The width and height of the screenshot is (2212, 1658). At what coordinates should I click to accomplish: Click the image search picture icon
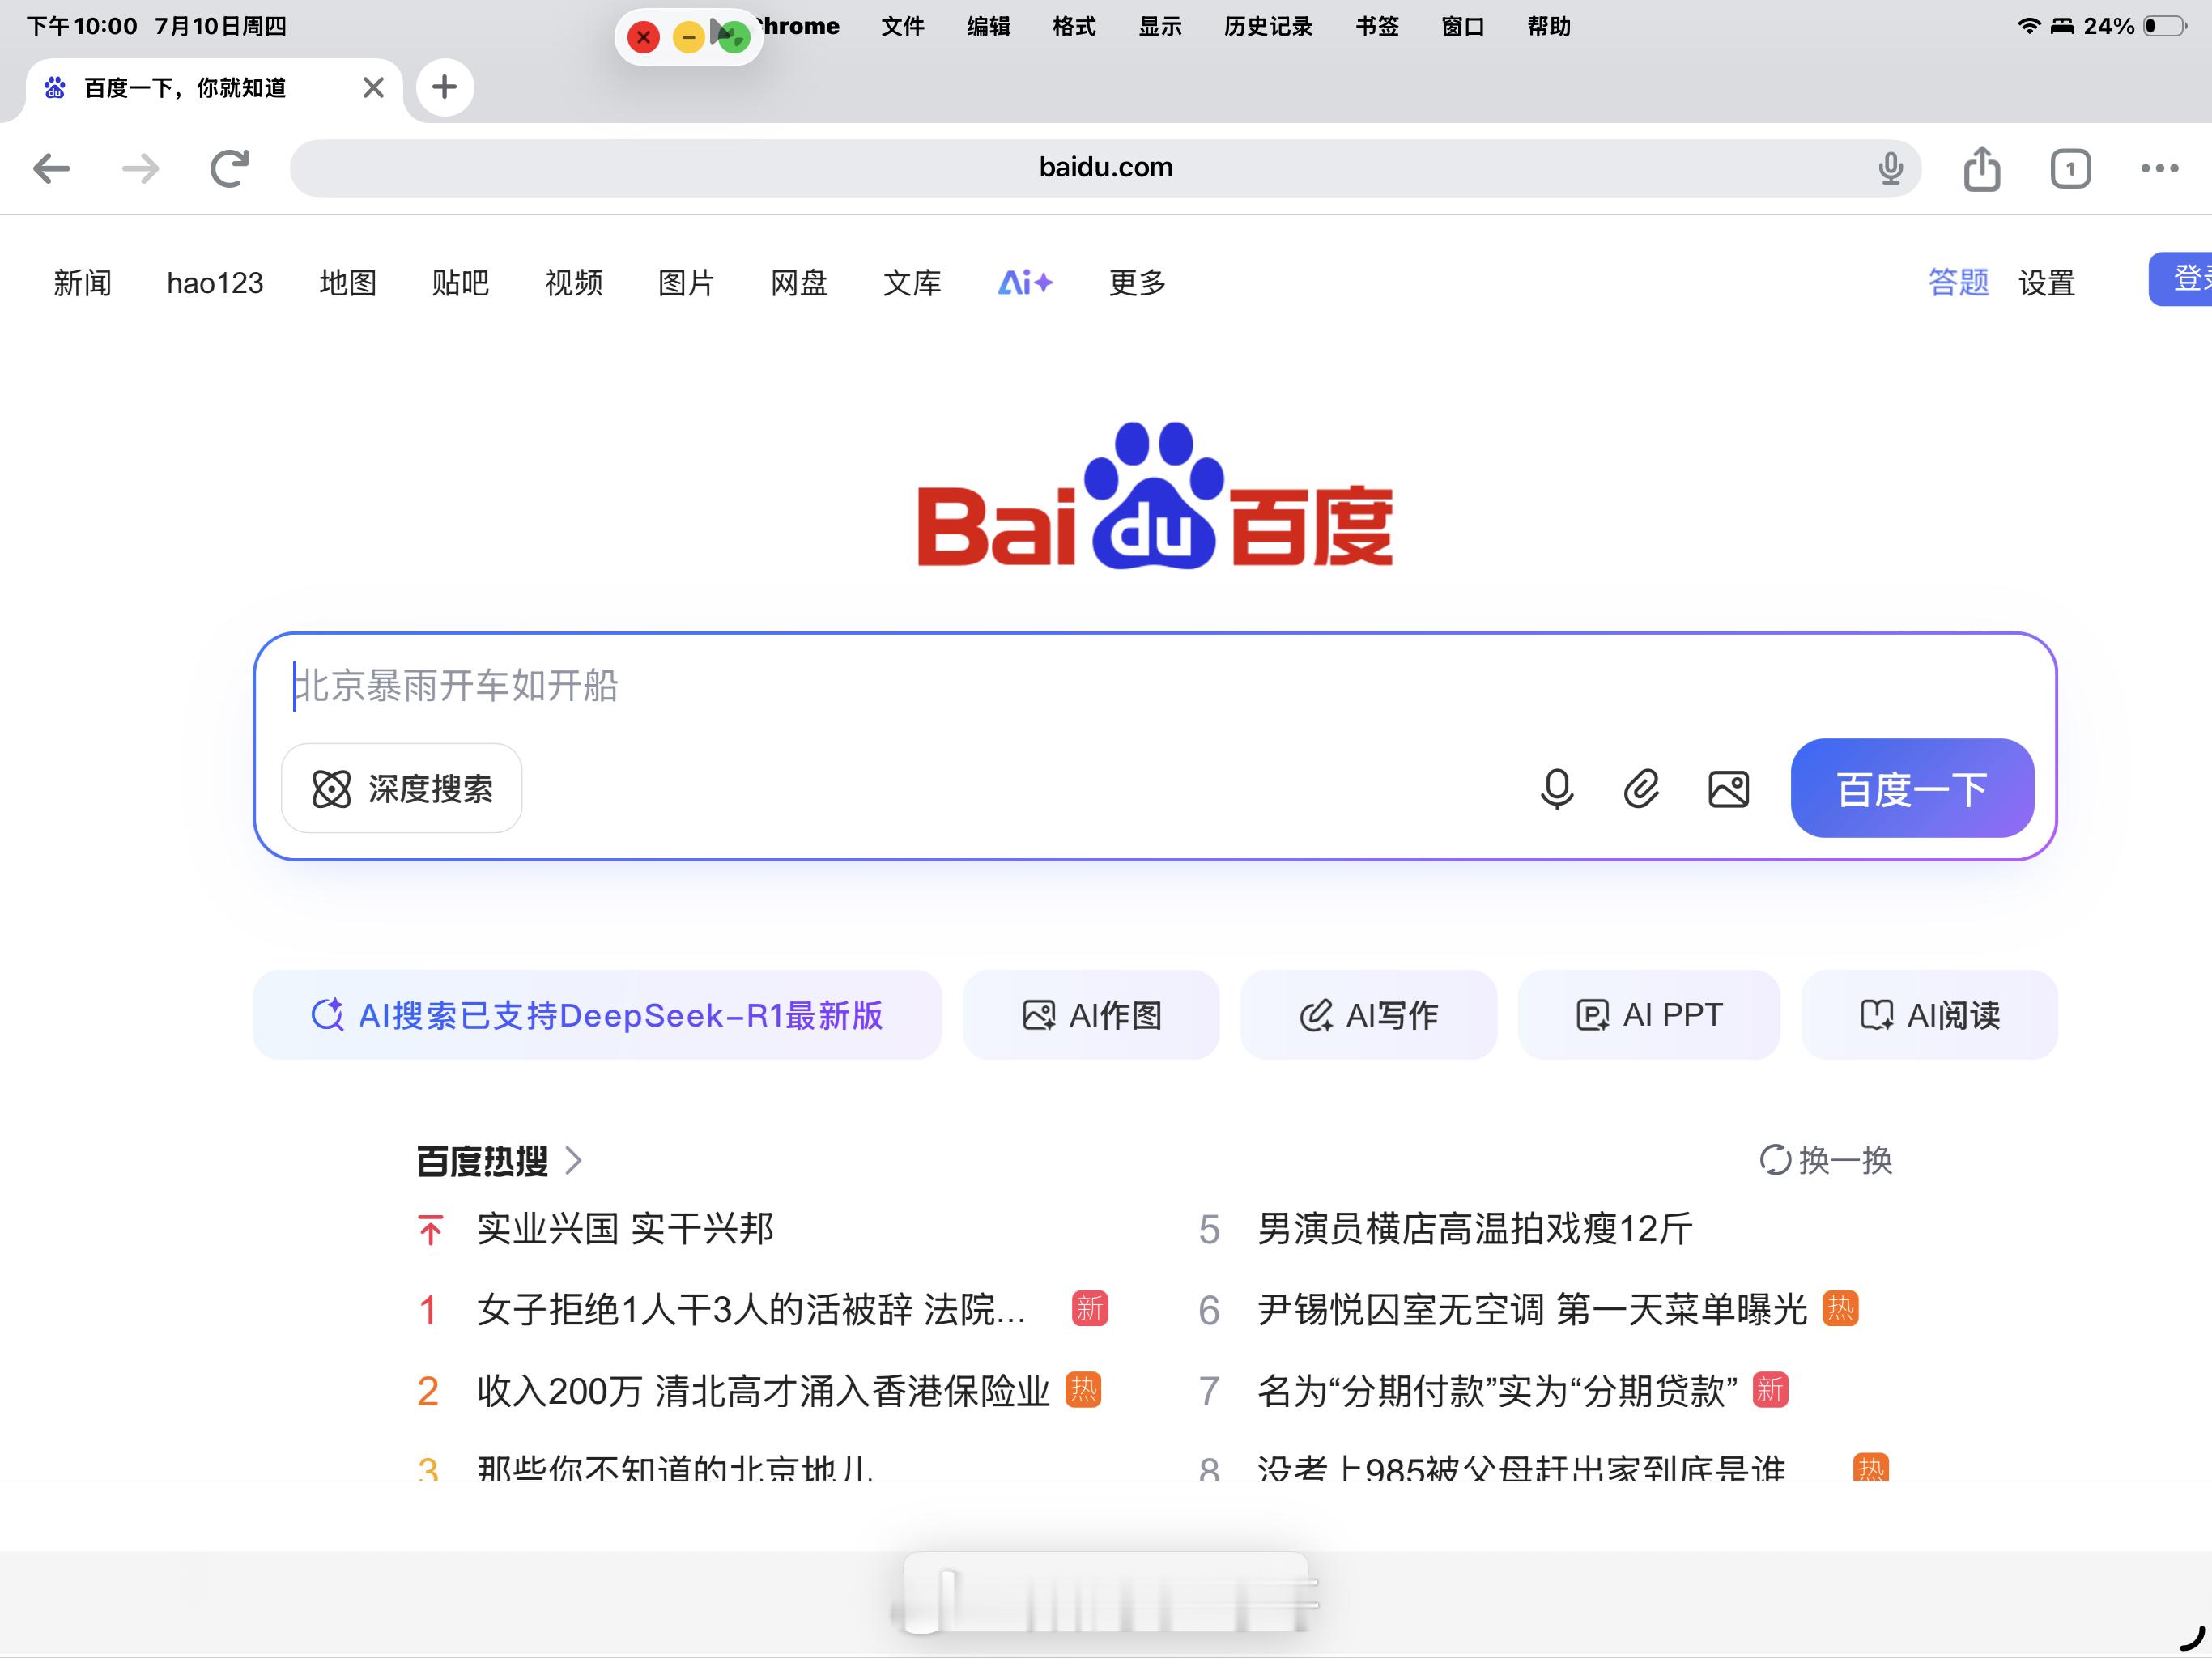point(1728,789)
